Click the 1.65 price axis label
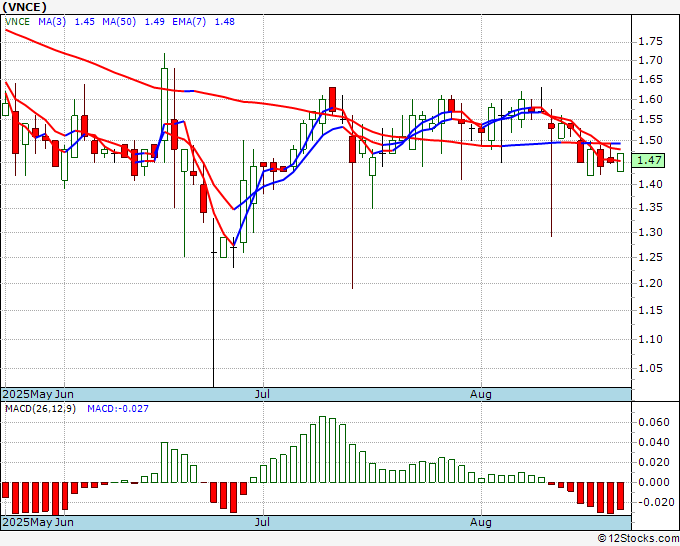 651,79
